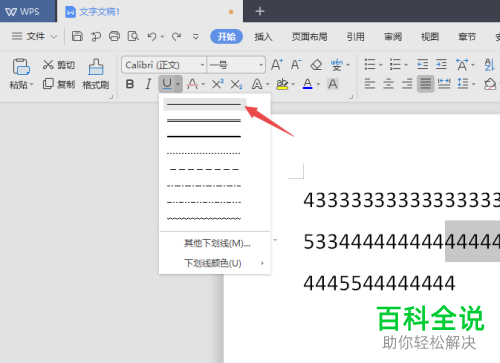
Task: Click the sort icon
Action: (x=489, y=65)
